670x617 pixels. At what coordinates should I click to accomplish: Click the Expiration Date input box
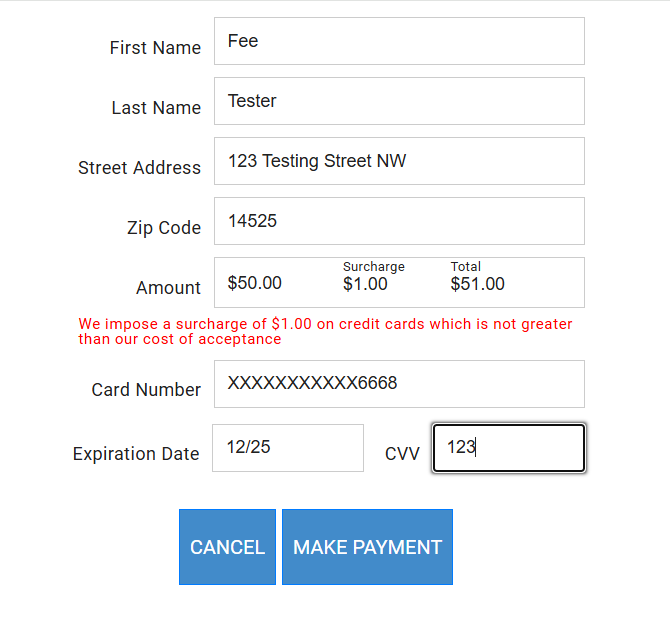[288, 448]
